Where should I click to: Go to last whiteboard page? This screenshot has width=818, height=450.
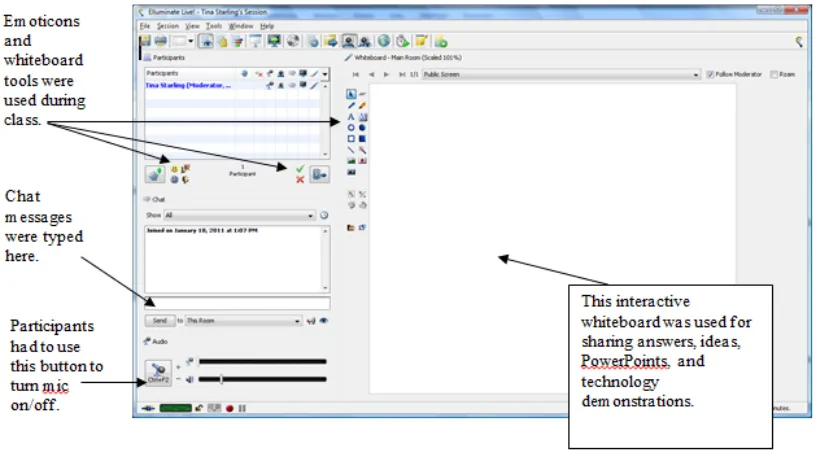tap(402, 75)
